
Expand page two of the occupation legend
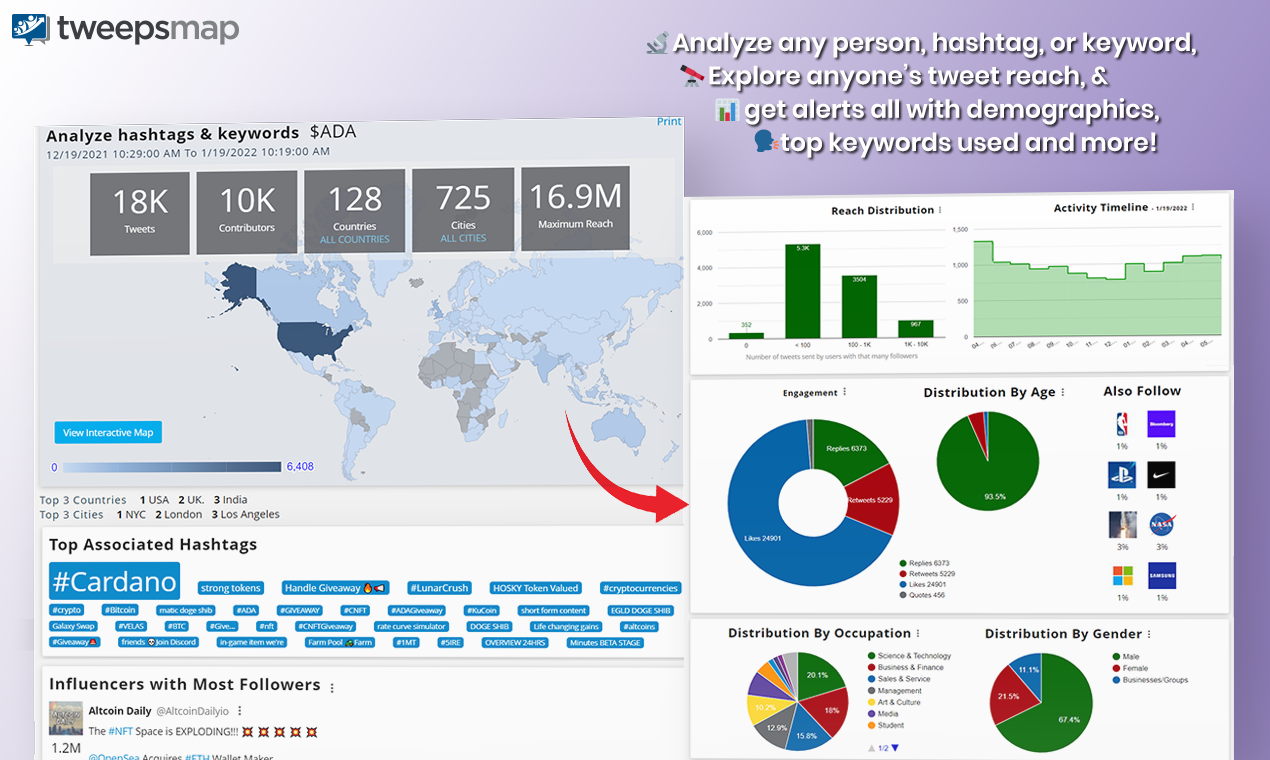coord(895,747)
